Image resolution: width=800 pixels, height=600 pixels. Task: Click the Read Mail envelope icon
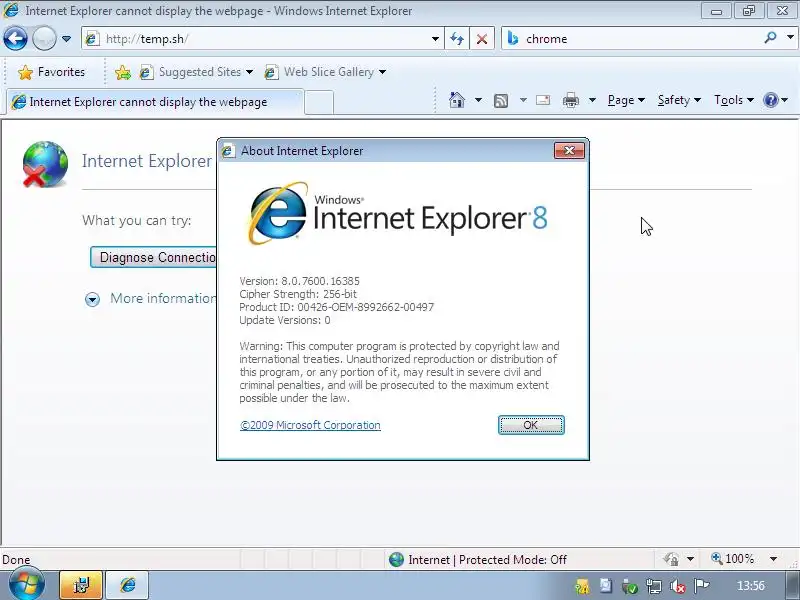543,100
